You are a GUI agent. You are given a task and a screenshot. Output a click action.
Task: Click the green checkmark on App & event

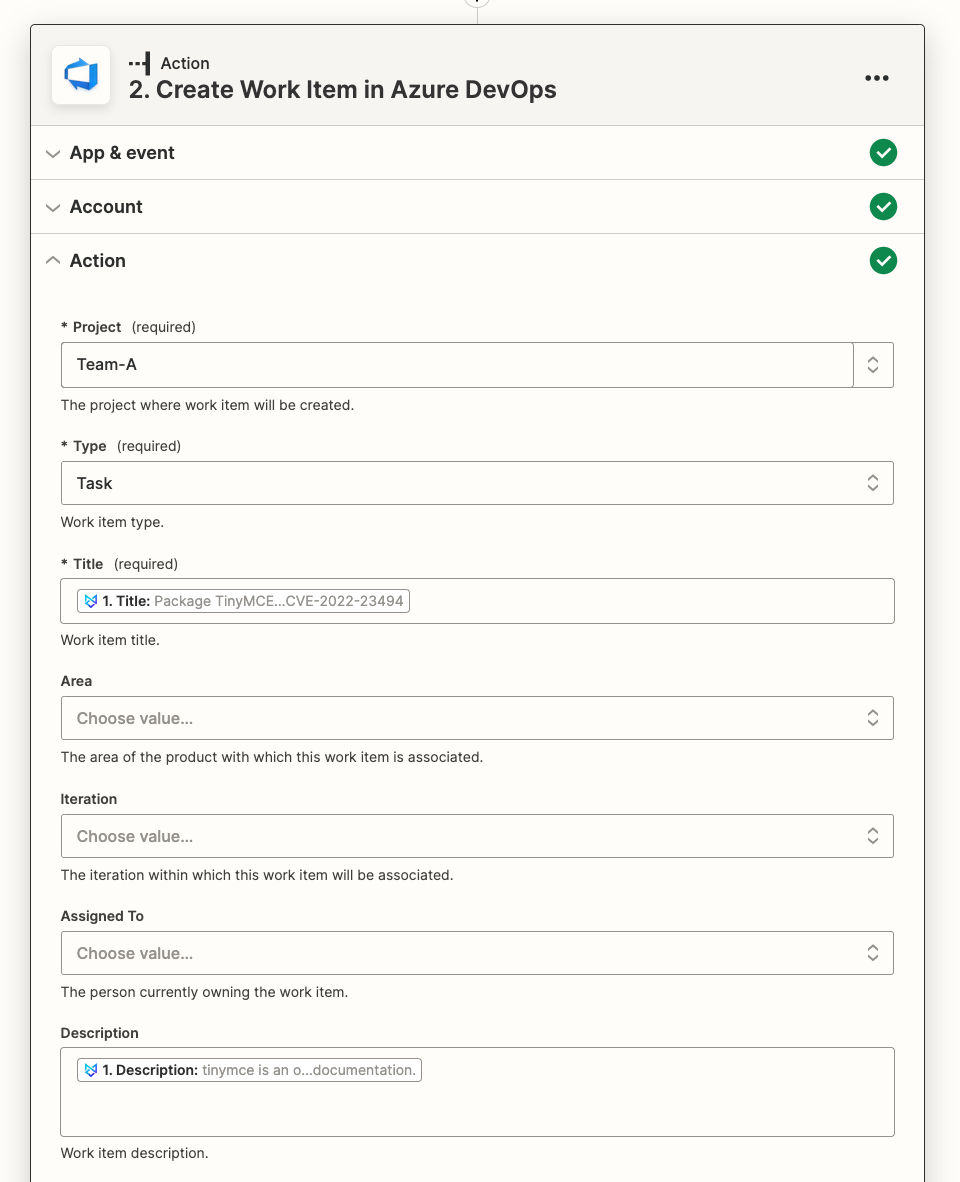pyautogui.click(x=883, y=153)
